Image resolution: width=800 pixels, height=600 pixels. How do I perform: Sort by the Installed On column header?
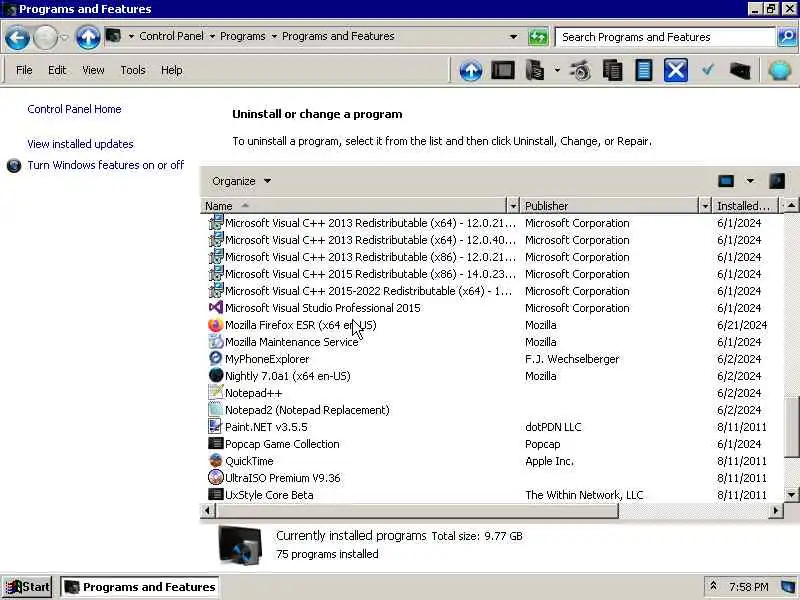point(745,206)
